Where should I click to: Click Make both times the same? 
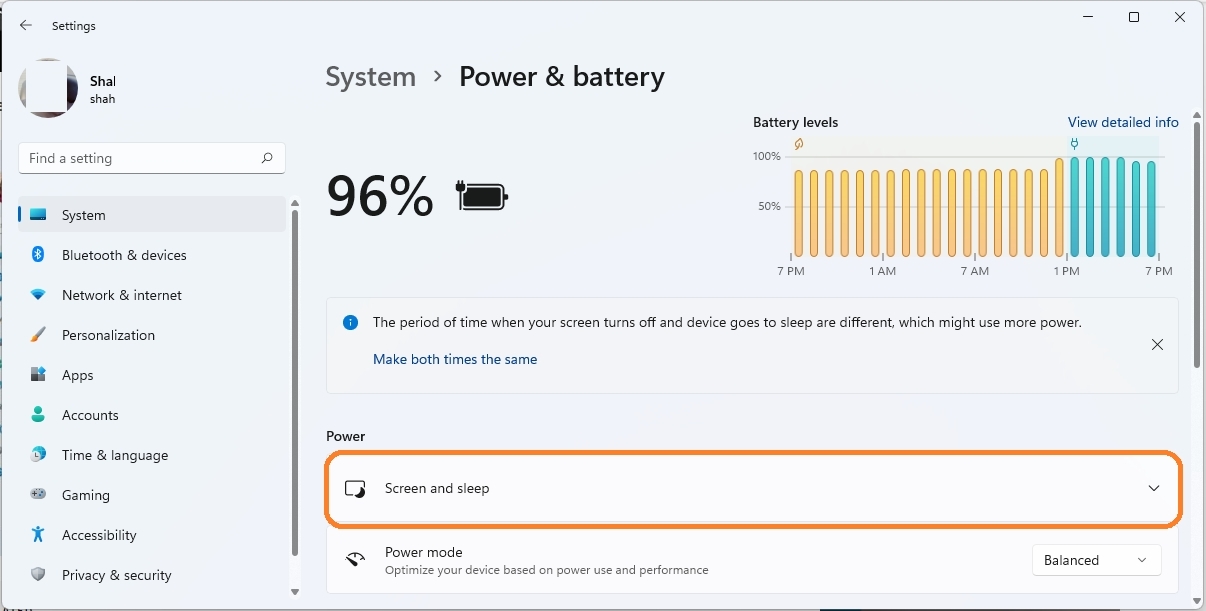[455, 358]
